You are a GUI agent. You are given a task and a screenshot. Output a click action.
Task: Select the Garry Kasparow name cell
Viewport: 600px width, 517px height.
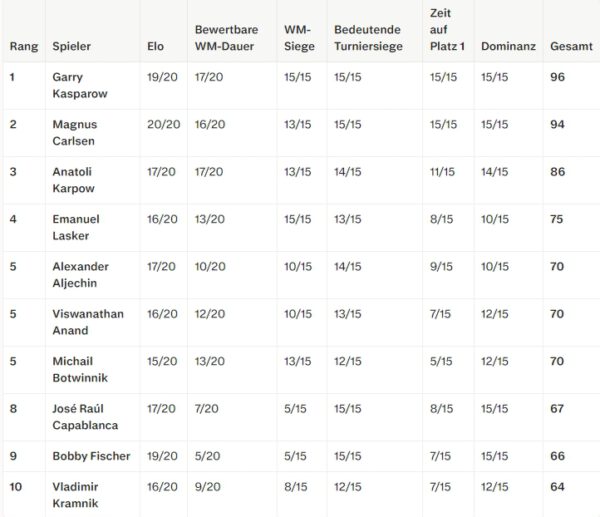pos(80,85)
